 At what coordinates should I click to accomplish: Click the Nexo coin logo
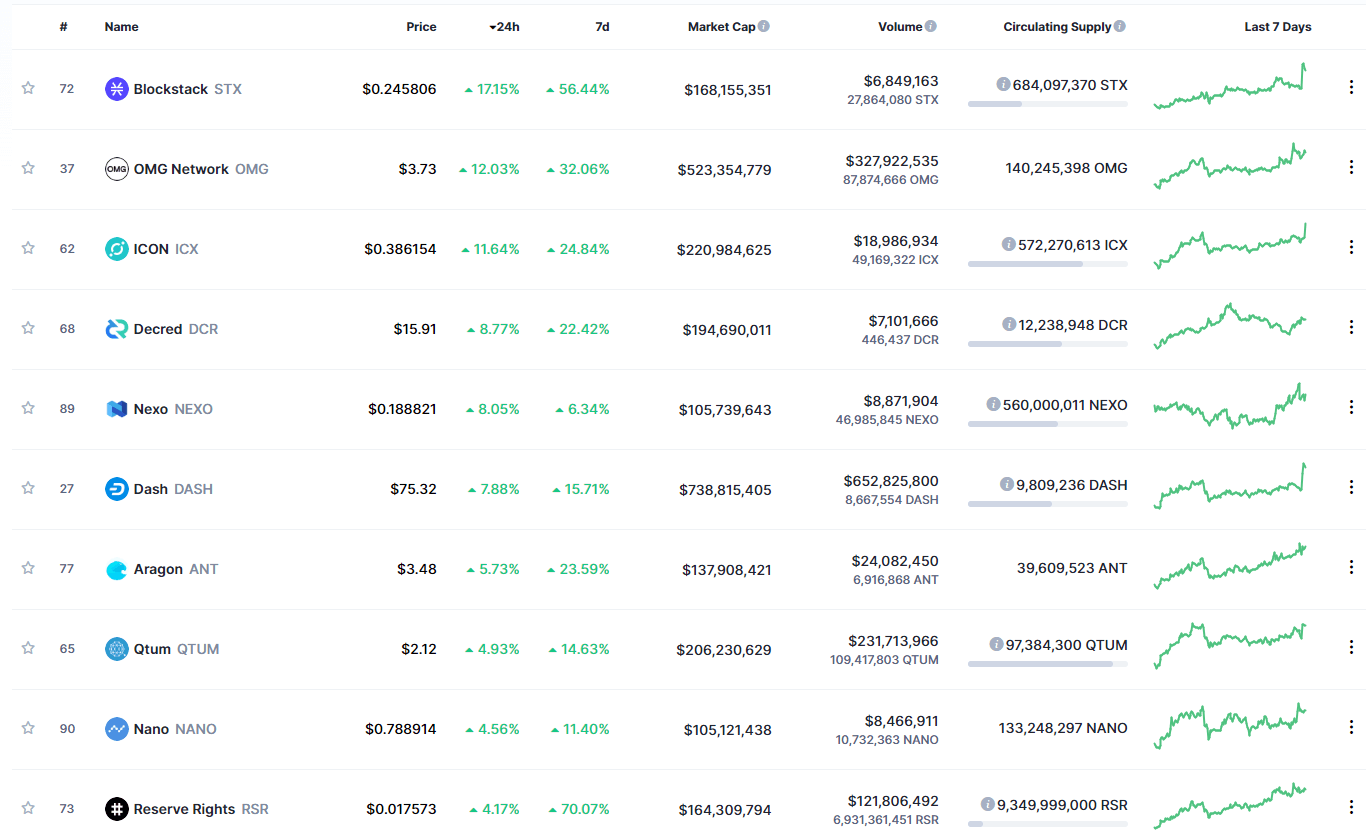pyautogui.click(x=117, y=409)
